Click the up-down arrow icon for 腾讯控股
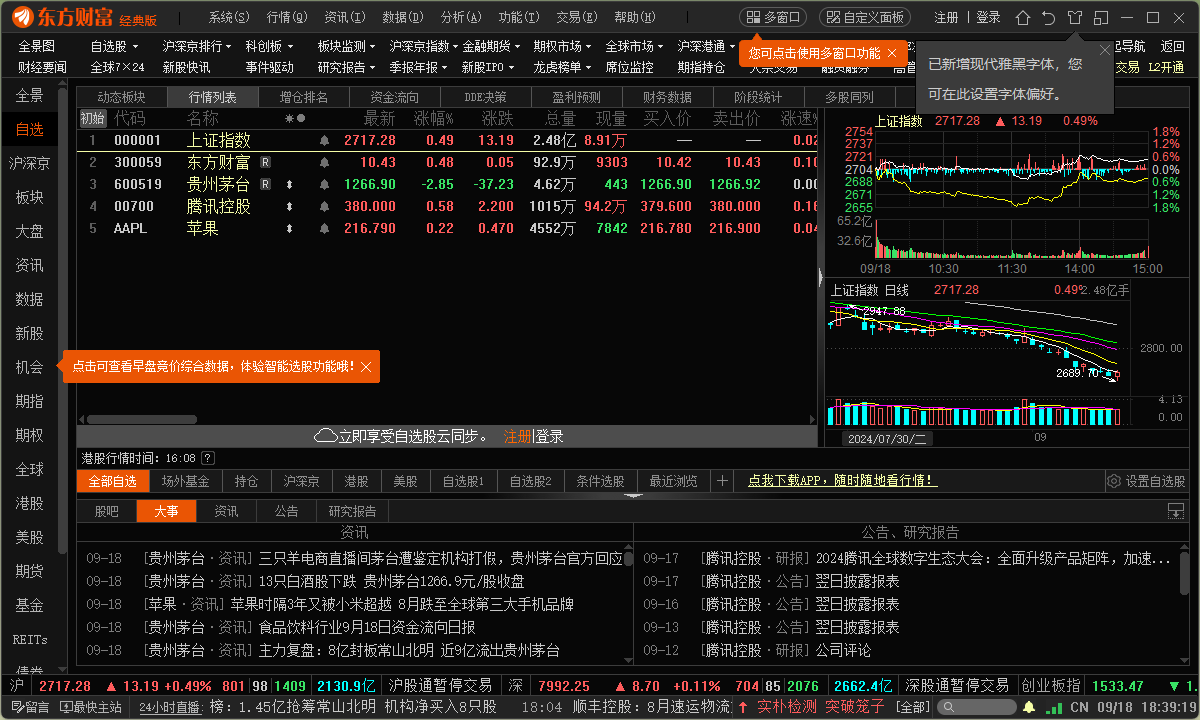The height and width of the screenshot is (720, 1200). [289, 206]
